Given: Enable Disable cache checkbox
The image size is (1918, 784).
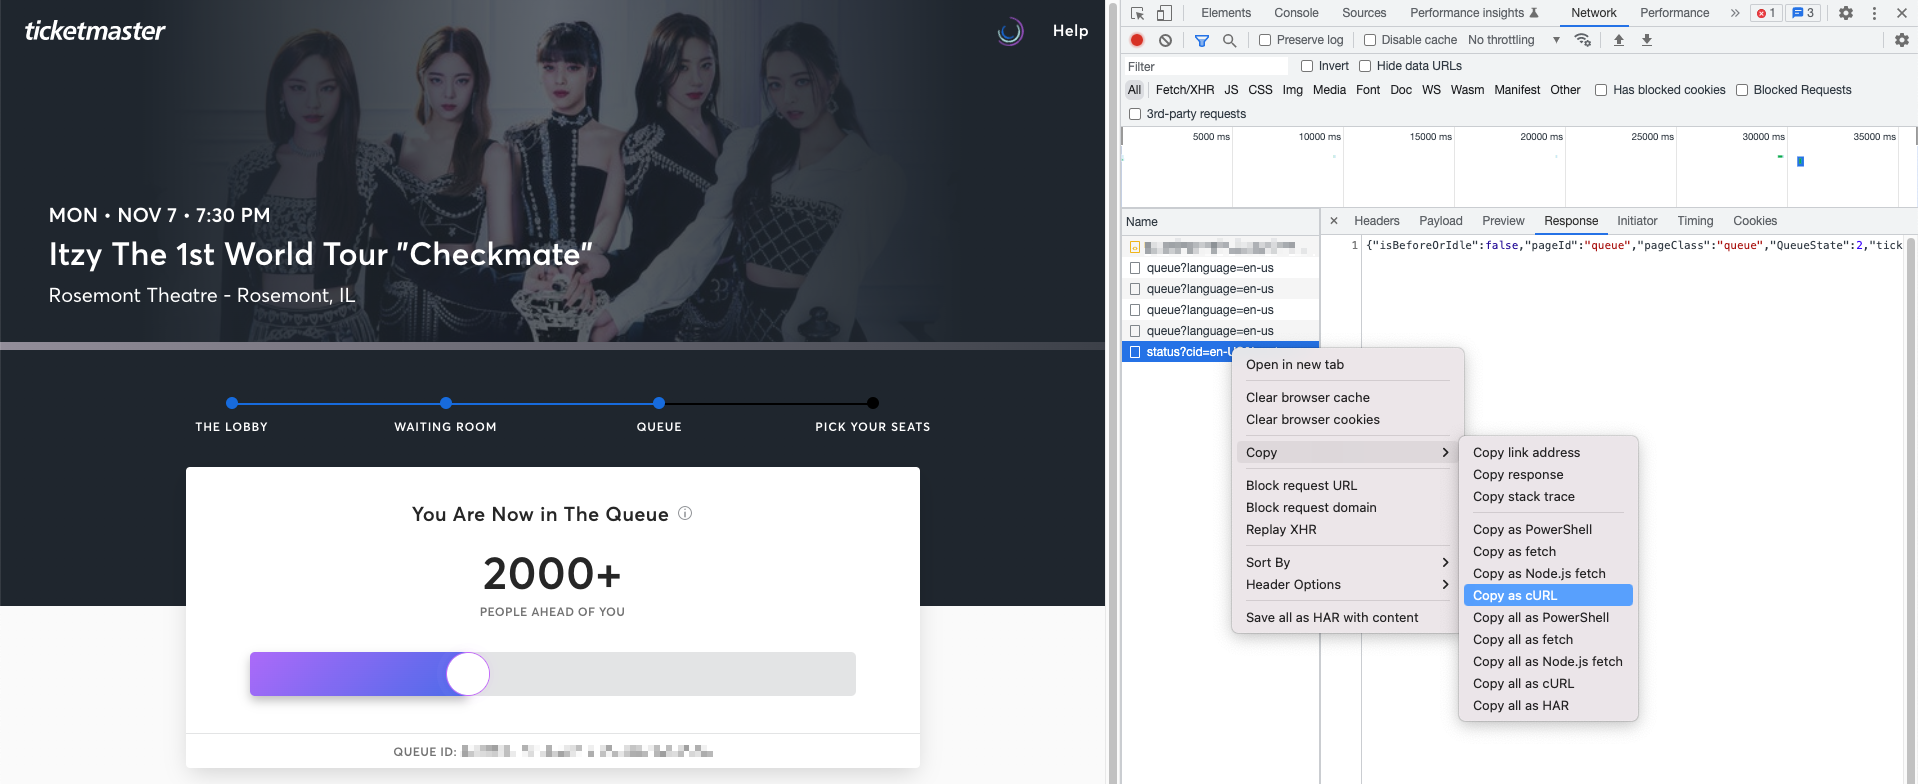Looking at the screenshot, I should pos(1370,40).
